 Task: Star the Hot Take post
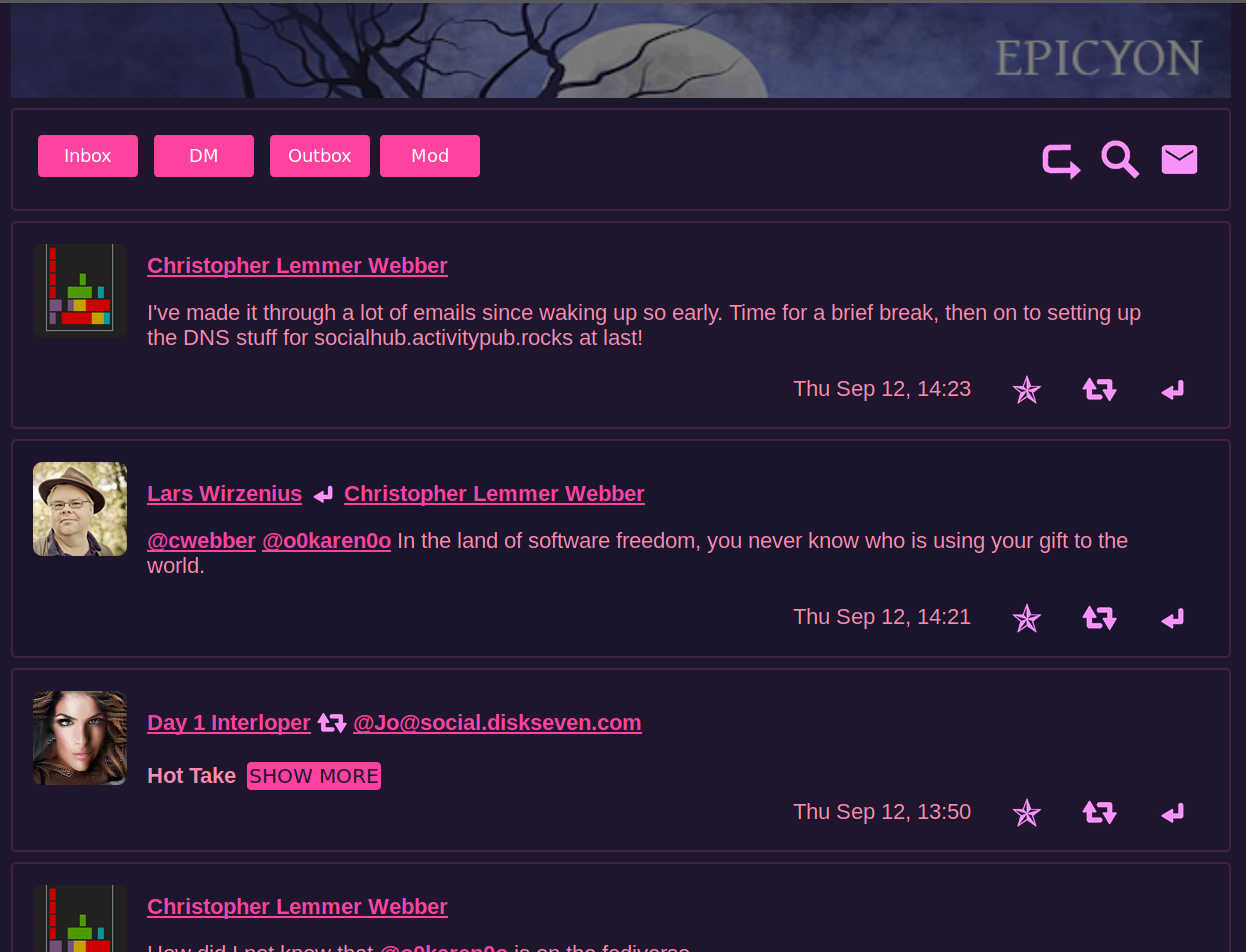pyautogui.click(x=1026, y=813)
